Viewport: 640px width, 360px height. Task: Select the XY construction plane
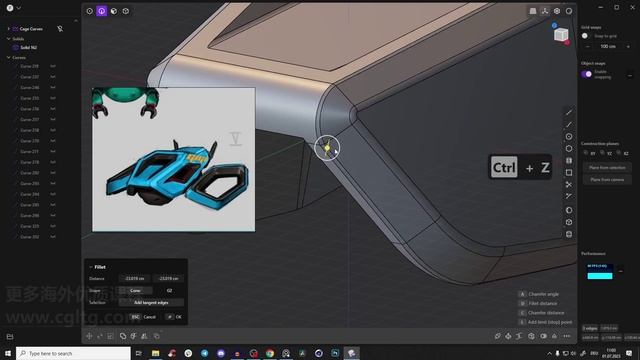coord(590,153)
